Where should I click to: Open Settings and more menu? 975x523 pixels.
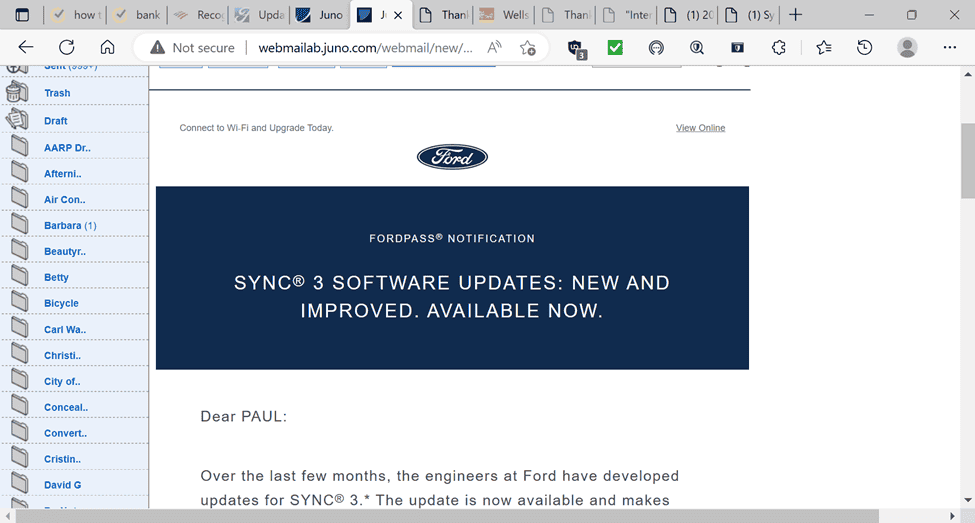(x=950, y=47)
